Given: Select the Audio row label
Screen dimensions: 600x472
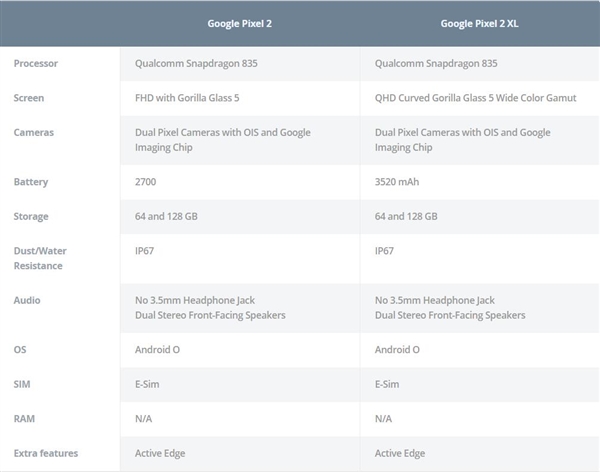Looking at the screenshot, I should coord(27,300).
